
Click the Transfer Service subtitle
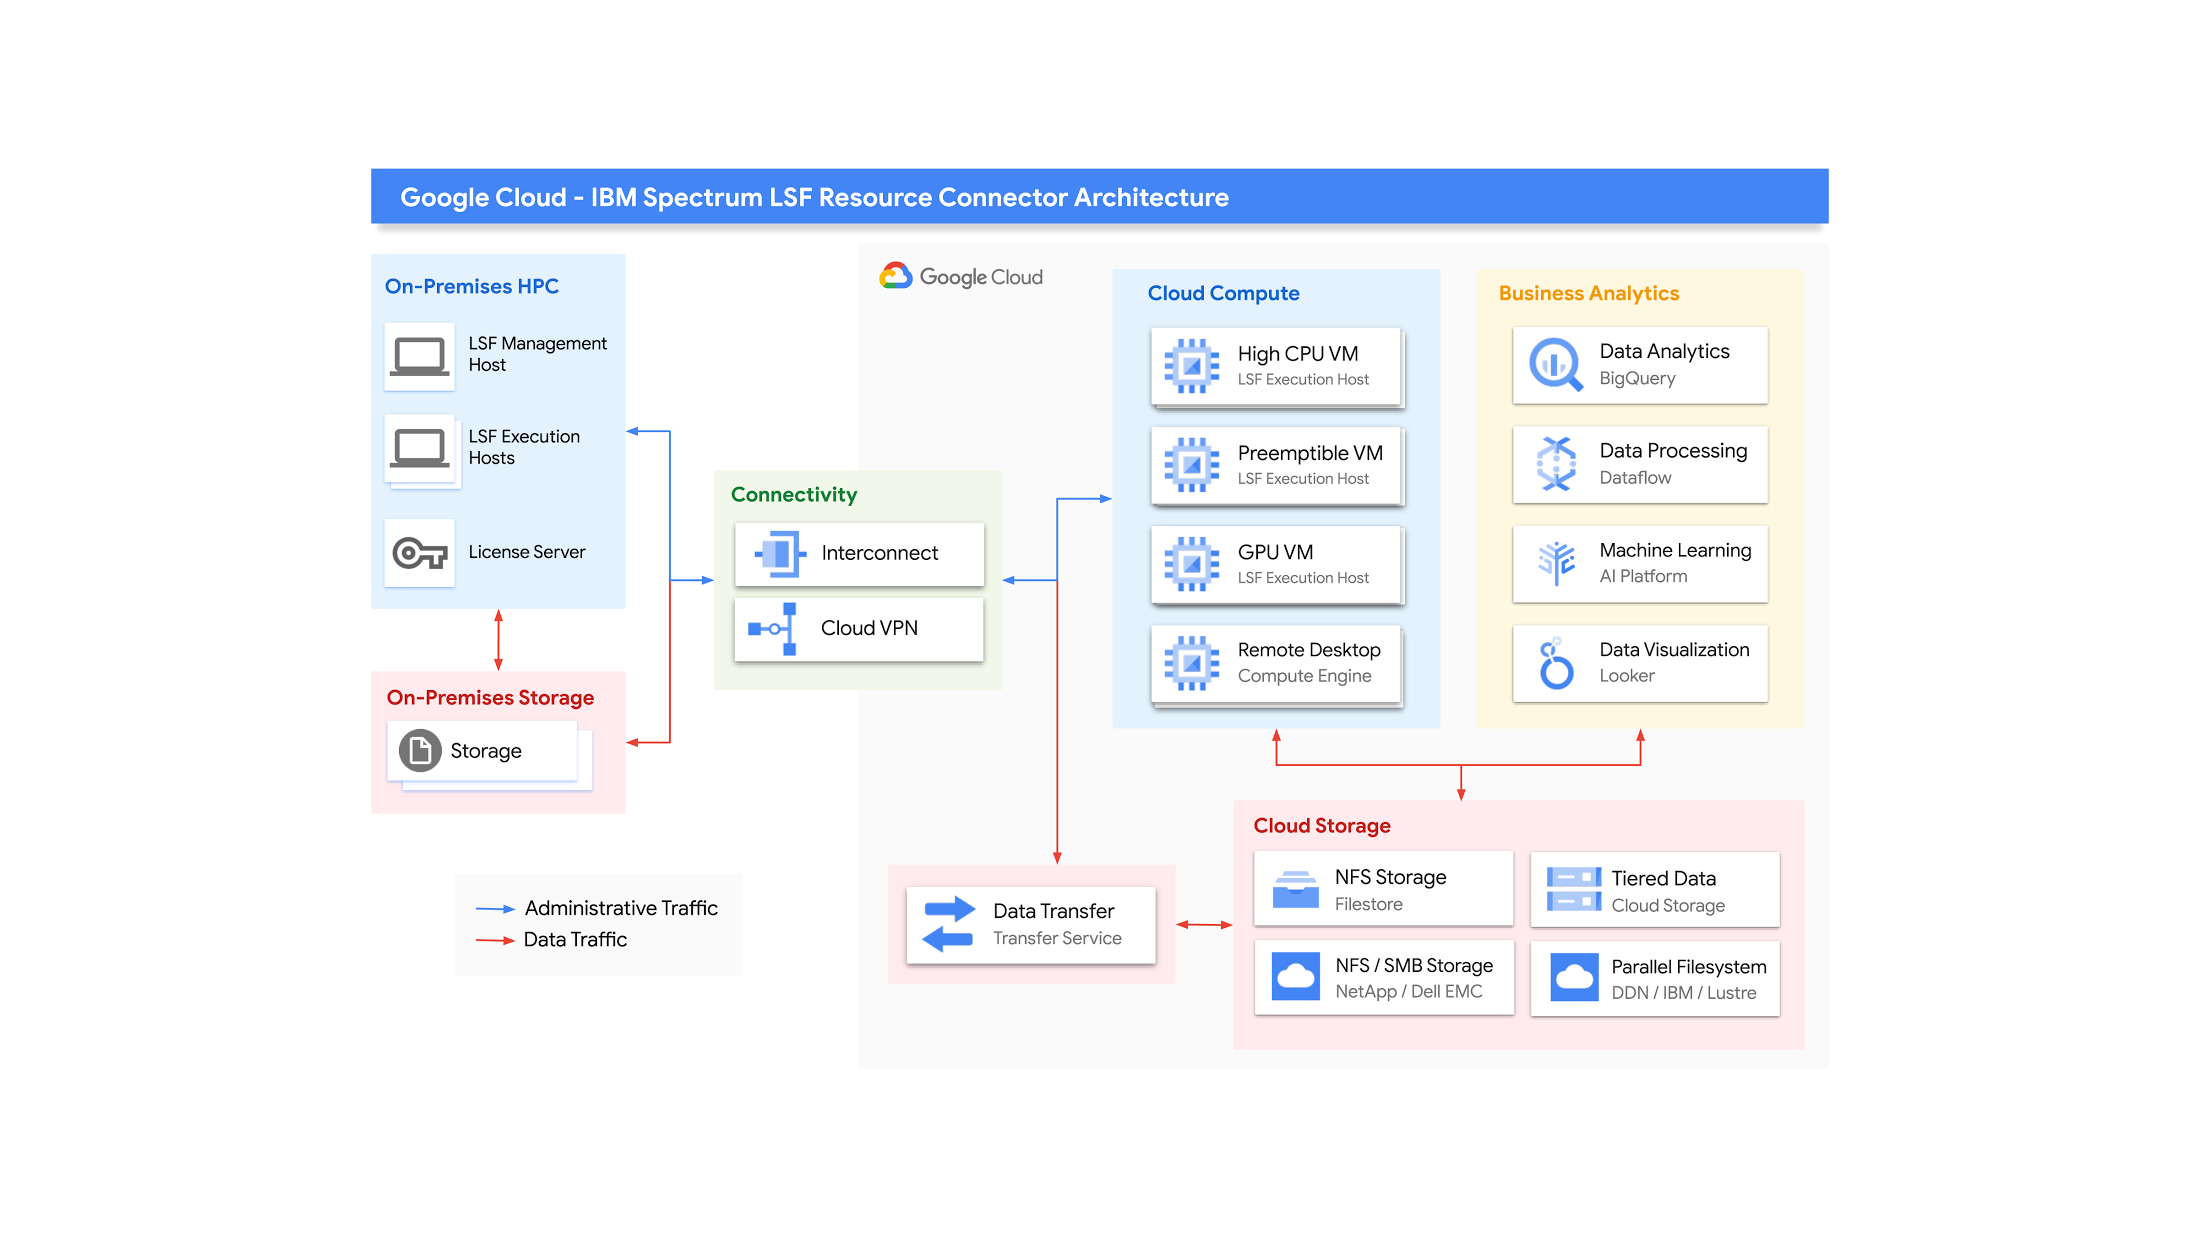coord(1057,938)
